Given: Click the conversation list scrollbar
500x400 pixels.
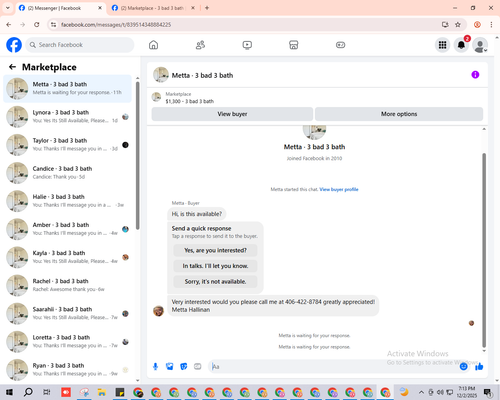Looking at the screenshot, I should coord(138,155).
